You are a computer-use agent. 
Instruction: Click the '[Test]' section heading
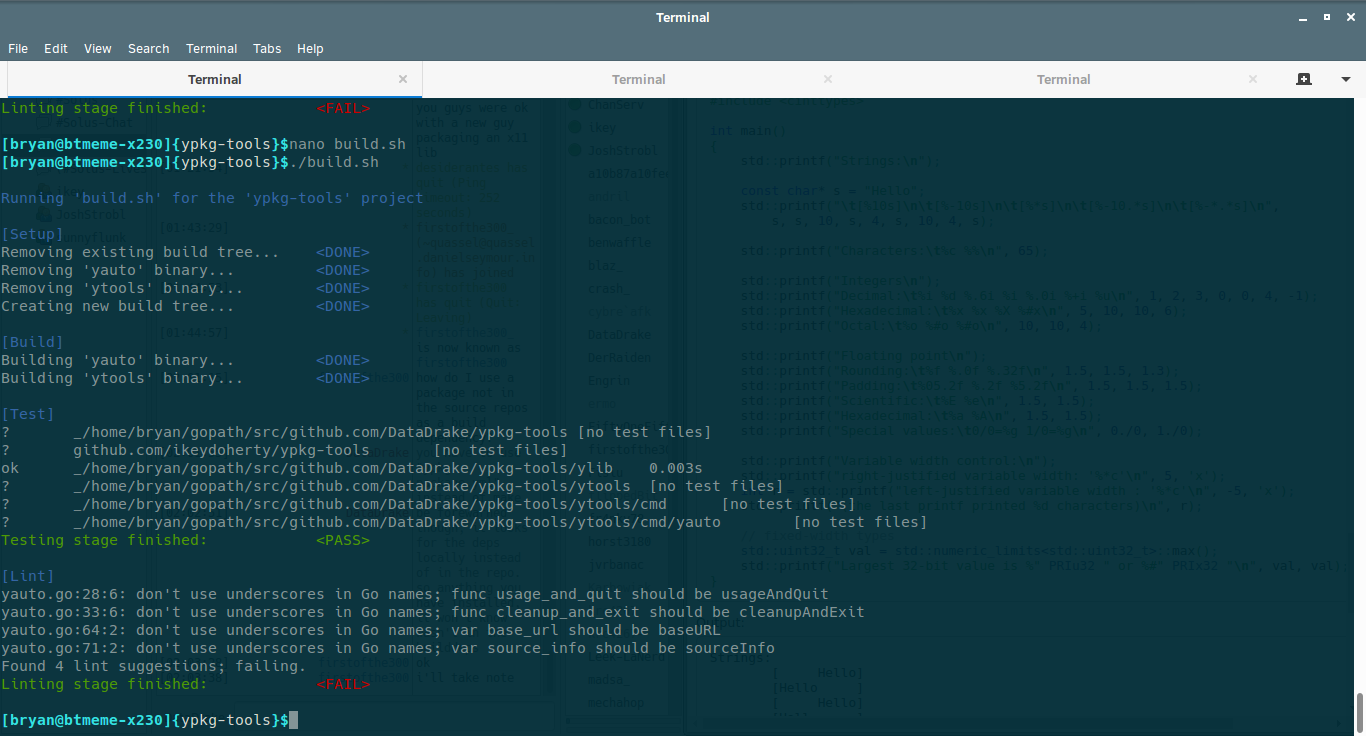pos(28,414)
